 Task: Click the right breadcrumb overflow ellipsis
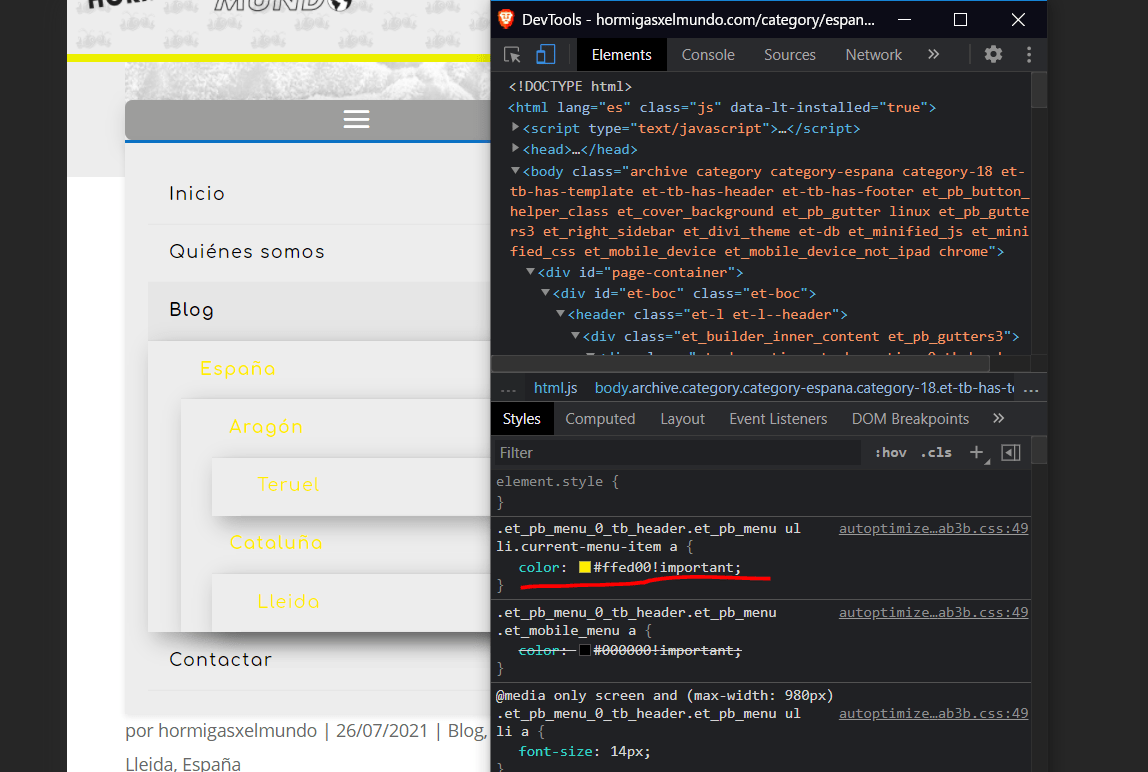coord(1031,389)
